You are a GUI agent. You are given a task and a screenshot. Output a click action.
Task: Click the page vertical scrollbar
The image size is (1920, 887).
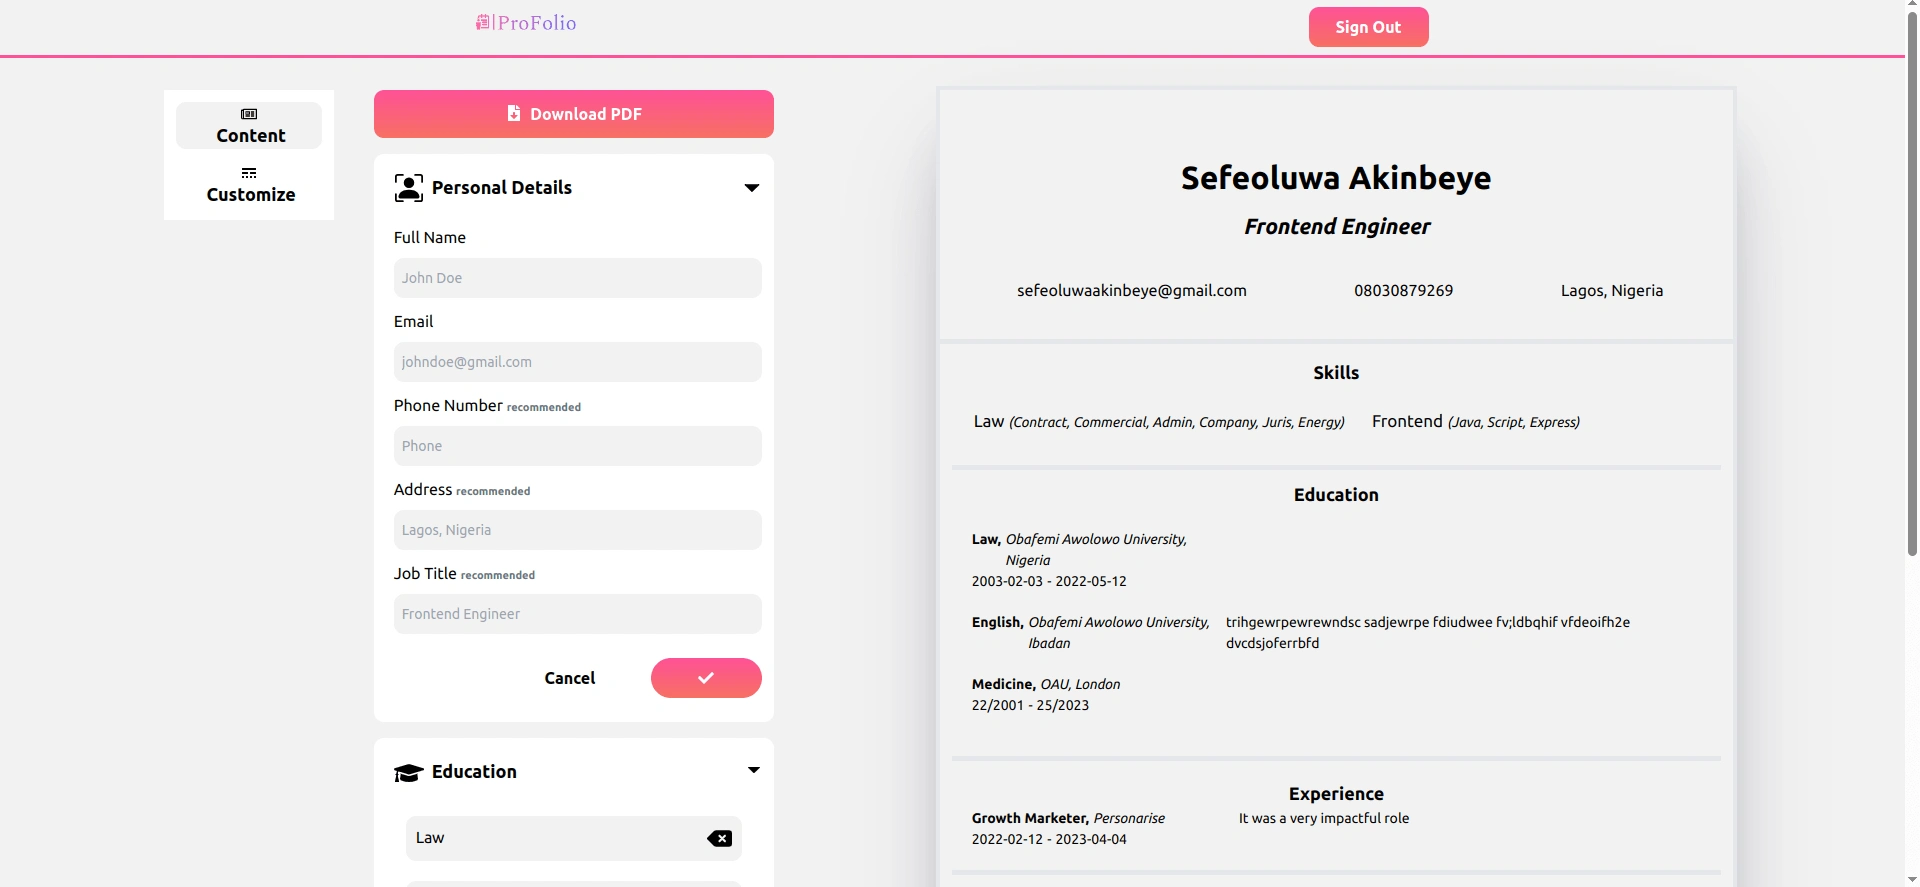point(1912,280)
